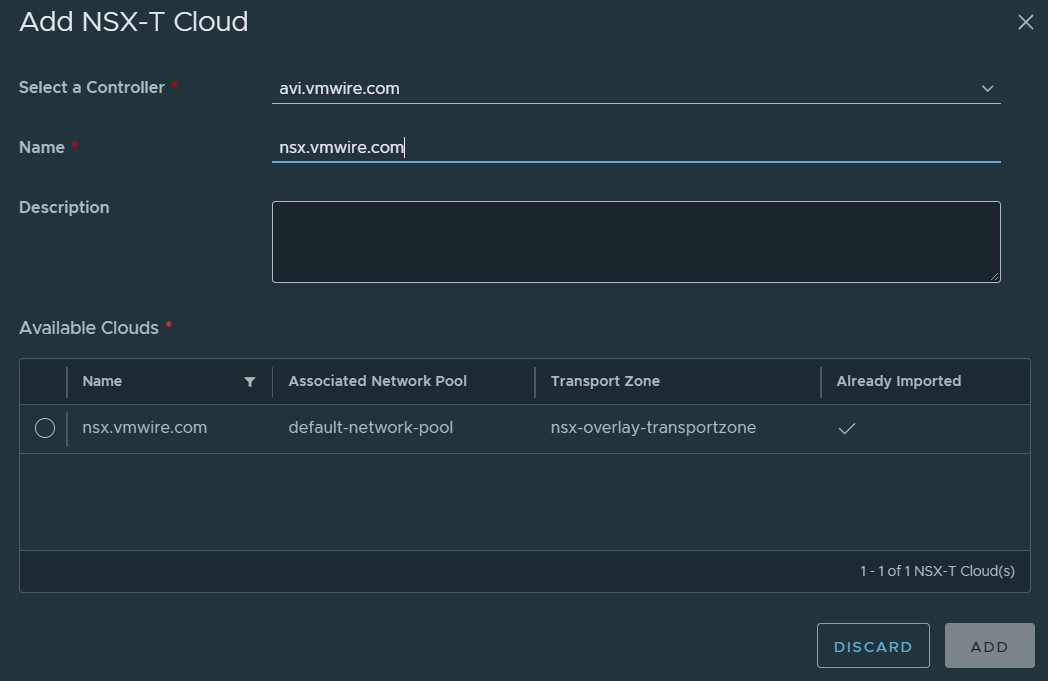Click the Transport Zone column header
Image resolution: width=1048 pixels, height=681 pixels.
pos(605,381)
